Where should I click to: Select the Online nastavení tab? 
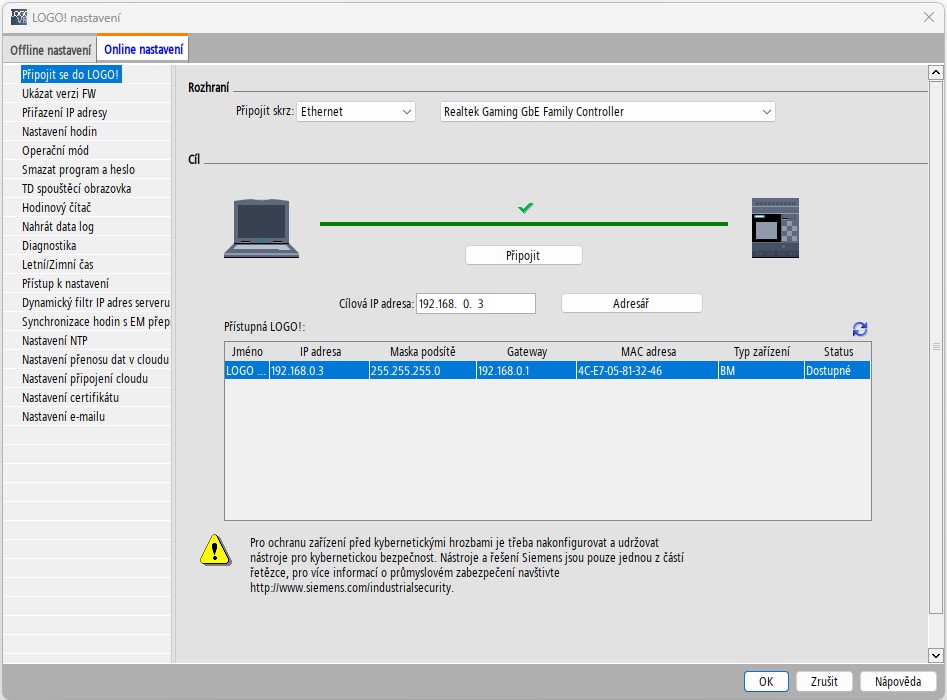click(x=143, y=49)
